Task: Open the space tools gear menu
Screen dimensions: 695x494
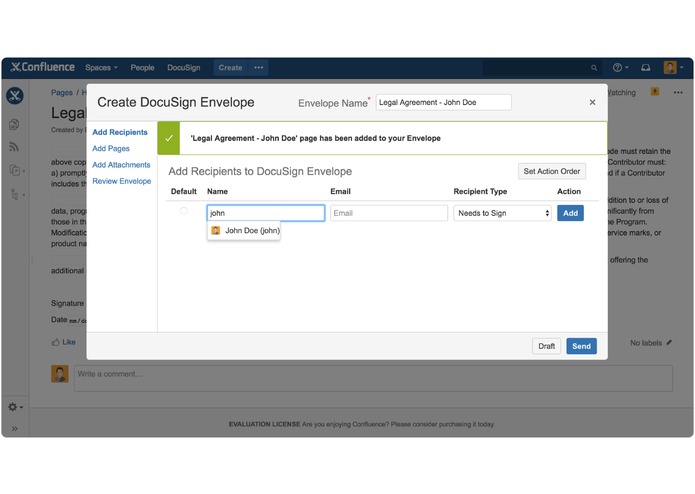Action: coord(16,407)
